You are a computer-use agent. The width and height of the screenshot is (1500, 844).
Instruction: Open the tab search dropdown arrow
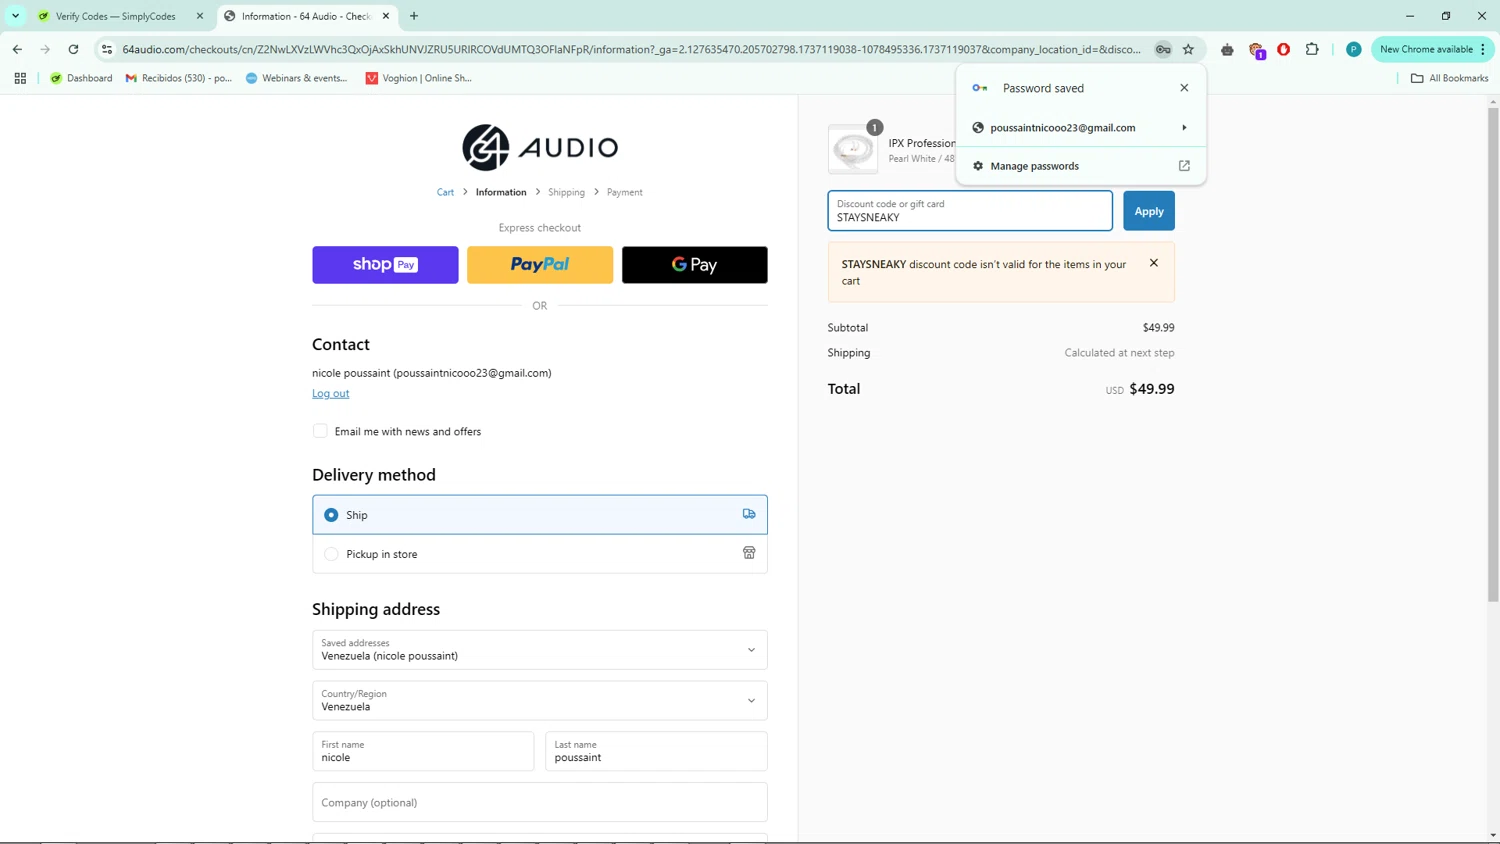(x=15, y=16)
